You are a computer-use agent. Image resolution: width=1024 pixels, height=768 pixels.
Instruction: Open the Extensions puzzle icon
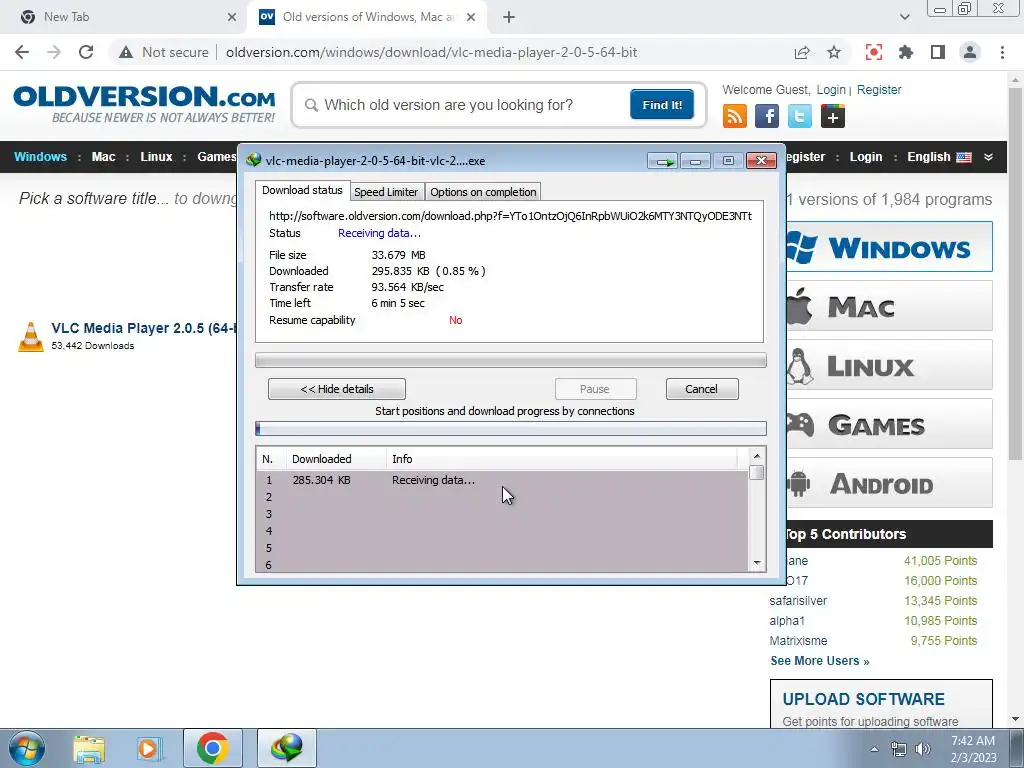click(906, 52)
